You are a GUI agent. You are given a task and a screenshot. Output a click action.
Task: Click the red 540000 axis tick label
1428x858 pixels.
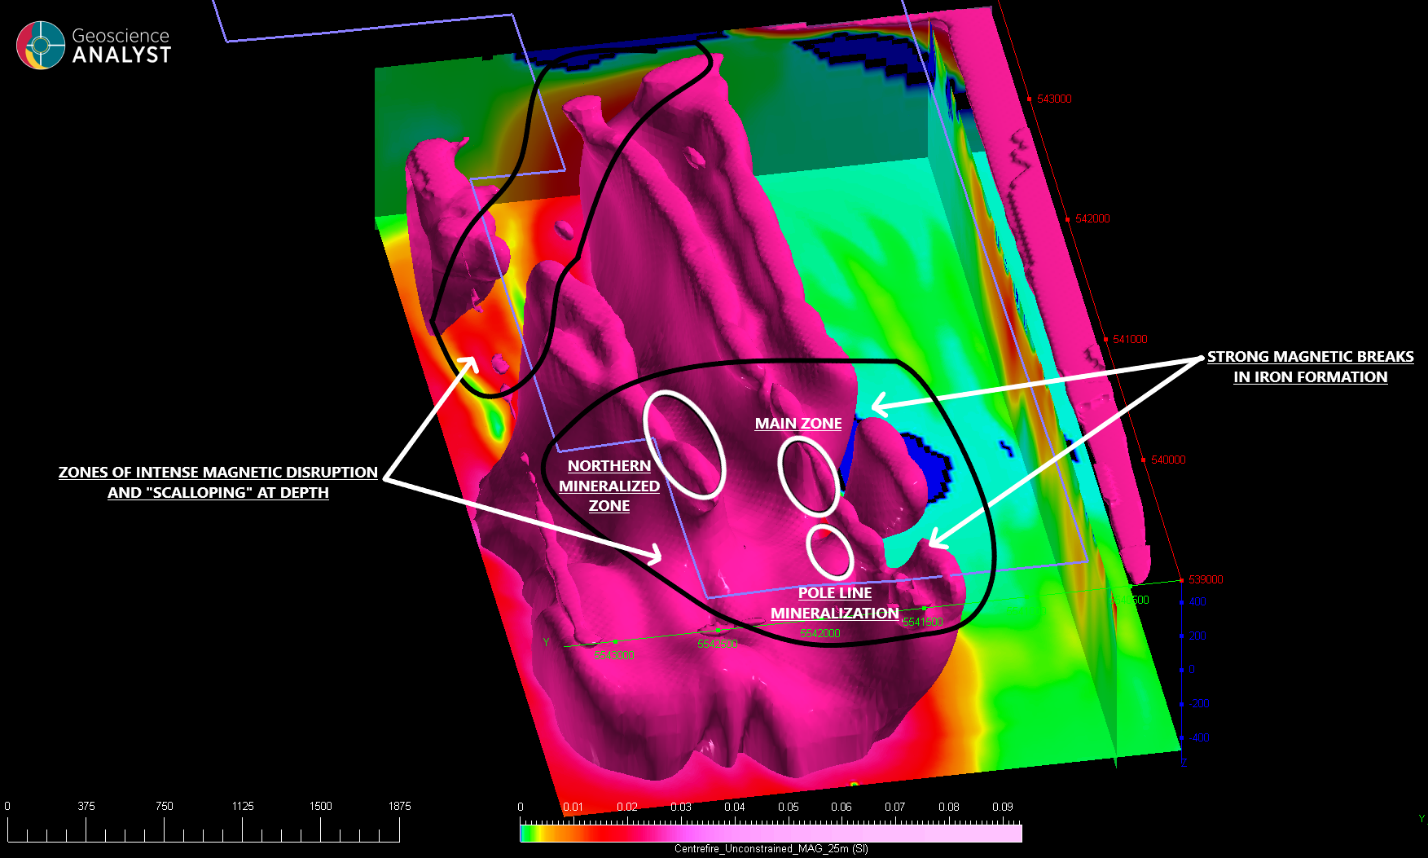[x=1167, y=460]
